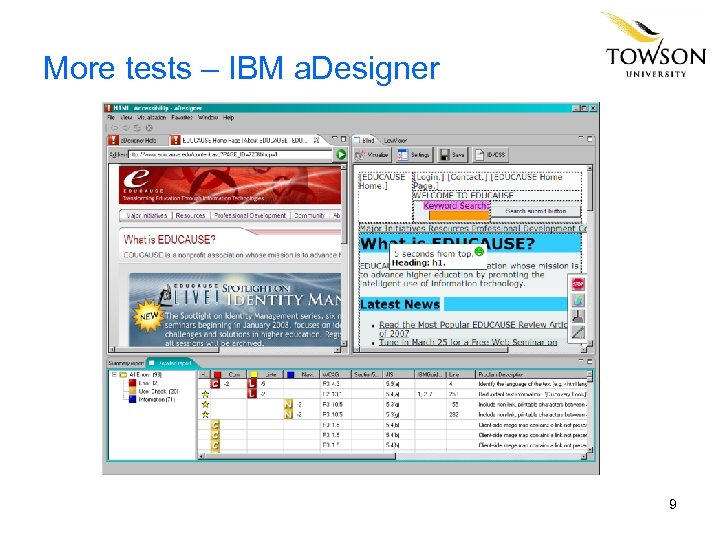
Task: Switch to the LowVision tab
Action: (395, 141)
